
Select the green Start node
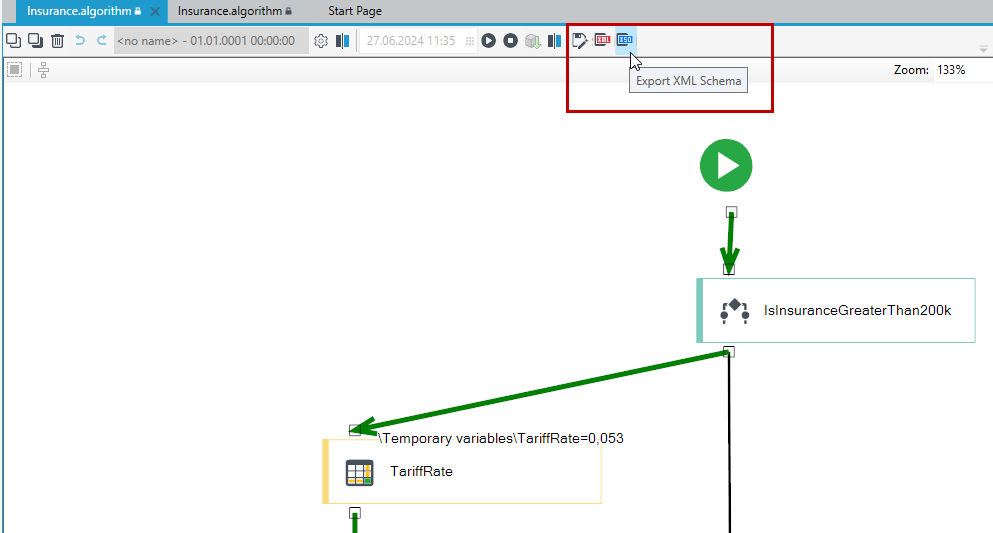click(x=726, y=165)
